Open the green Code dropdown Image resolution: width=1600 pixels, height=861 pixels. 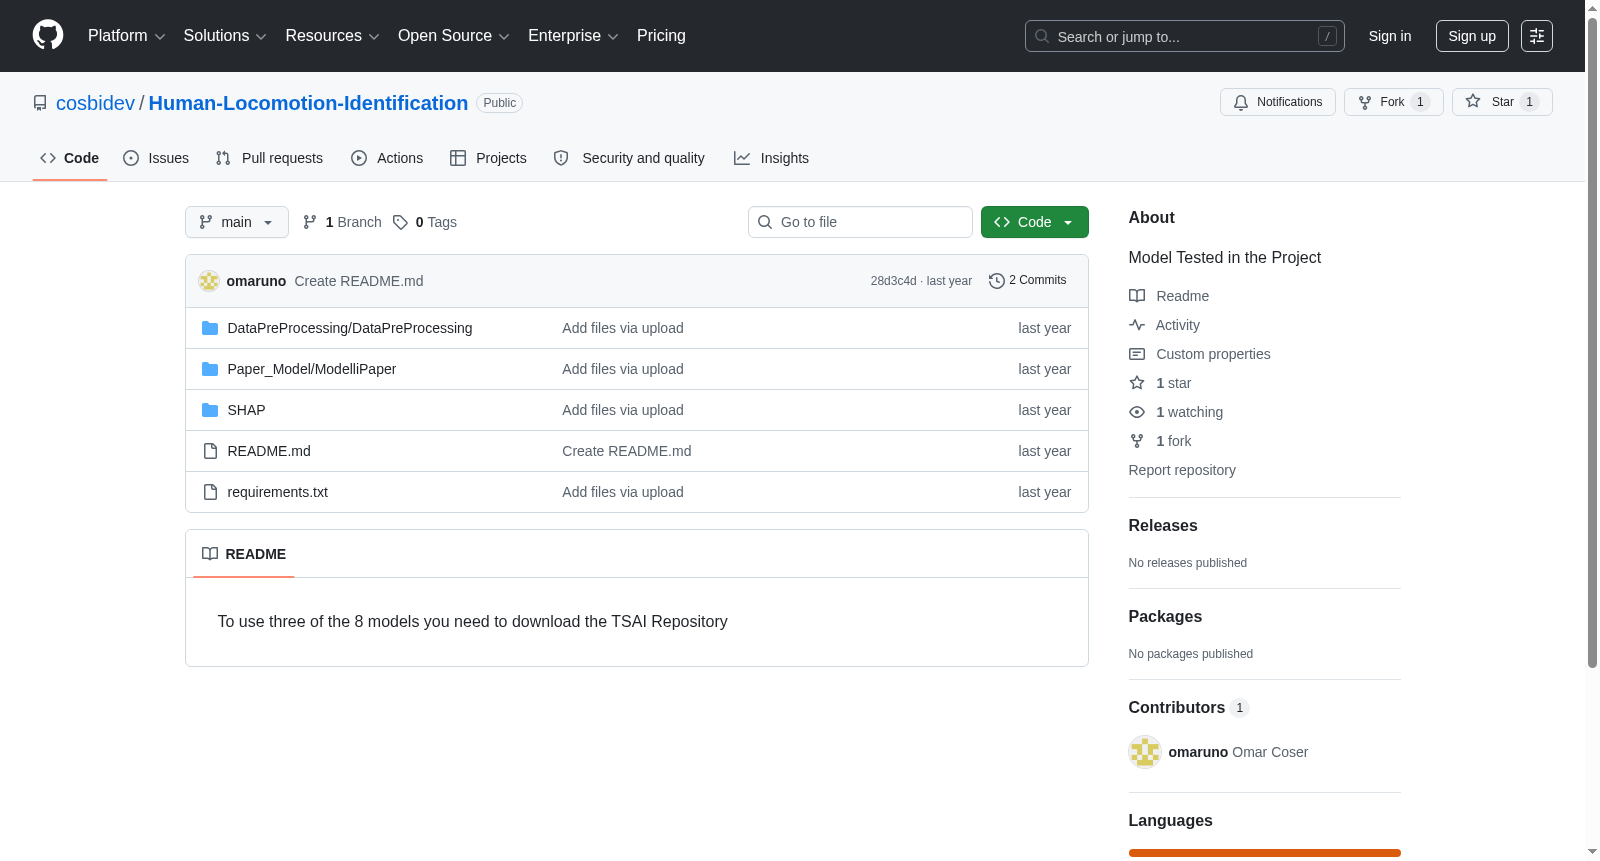1035,222
